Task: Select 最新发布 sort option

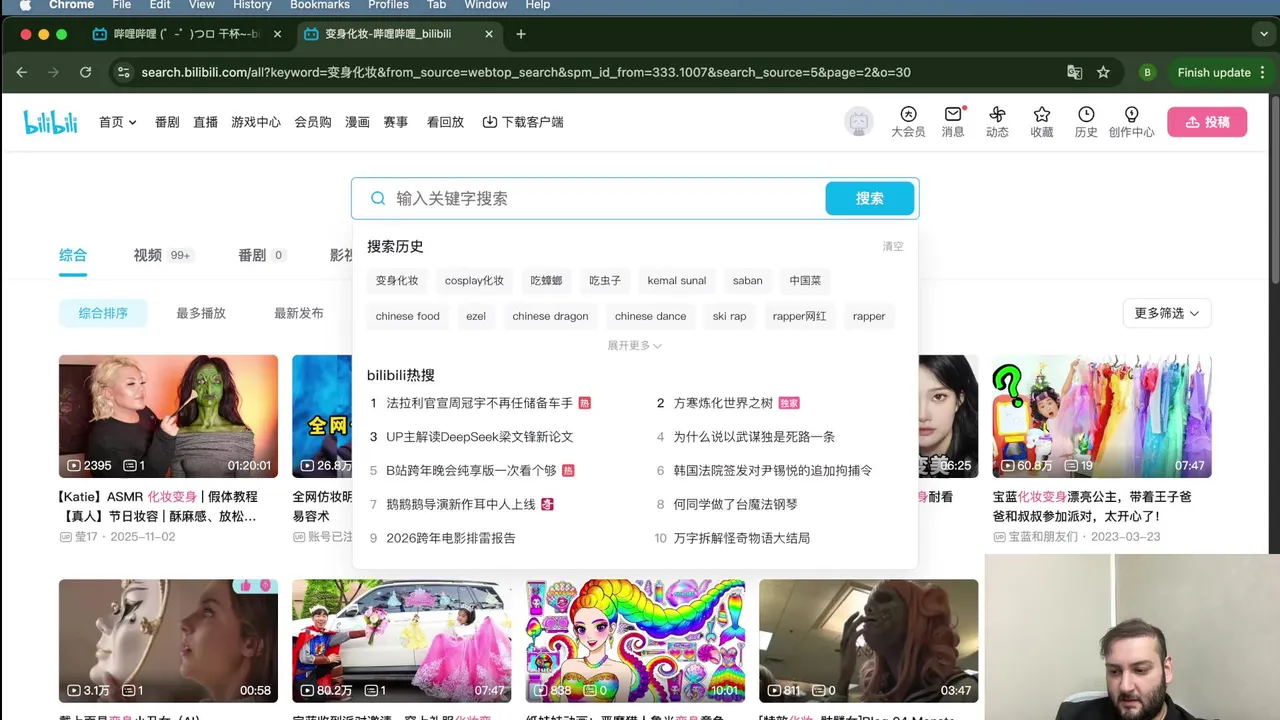Action: 299,313
